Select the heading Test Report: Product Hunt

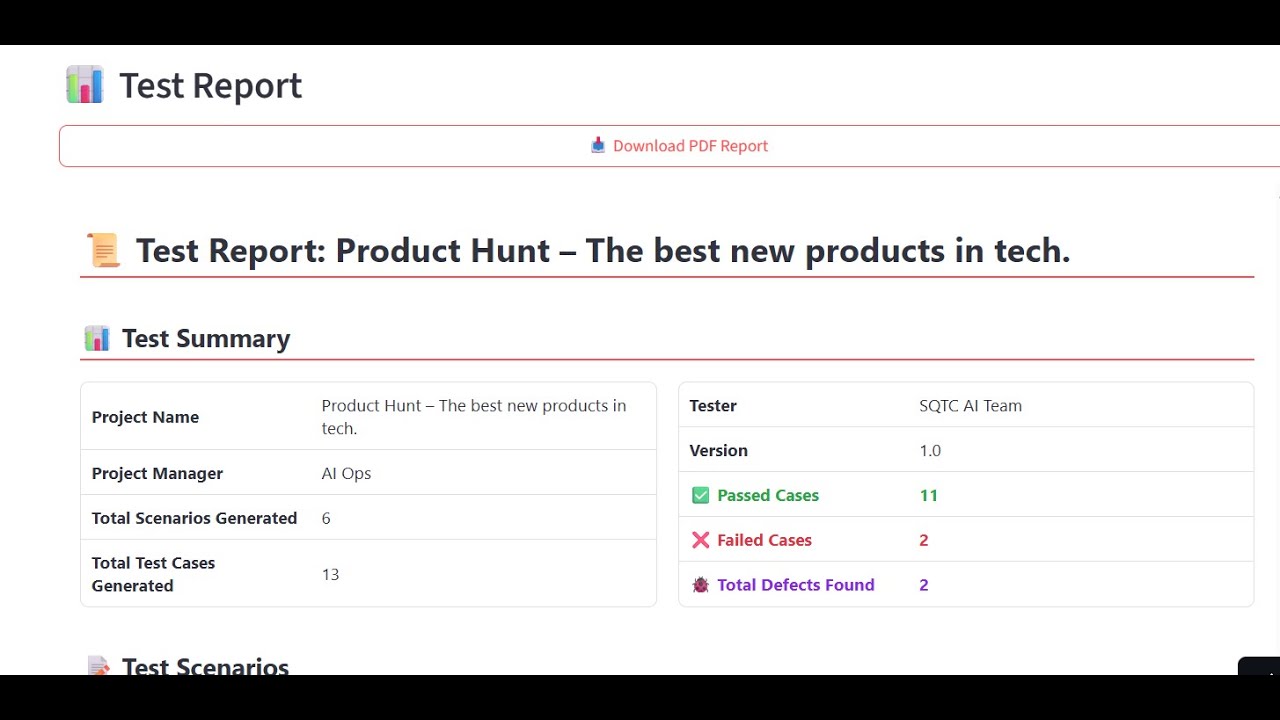(603, 250)
